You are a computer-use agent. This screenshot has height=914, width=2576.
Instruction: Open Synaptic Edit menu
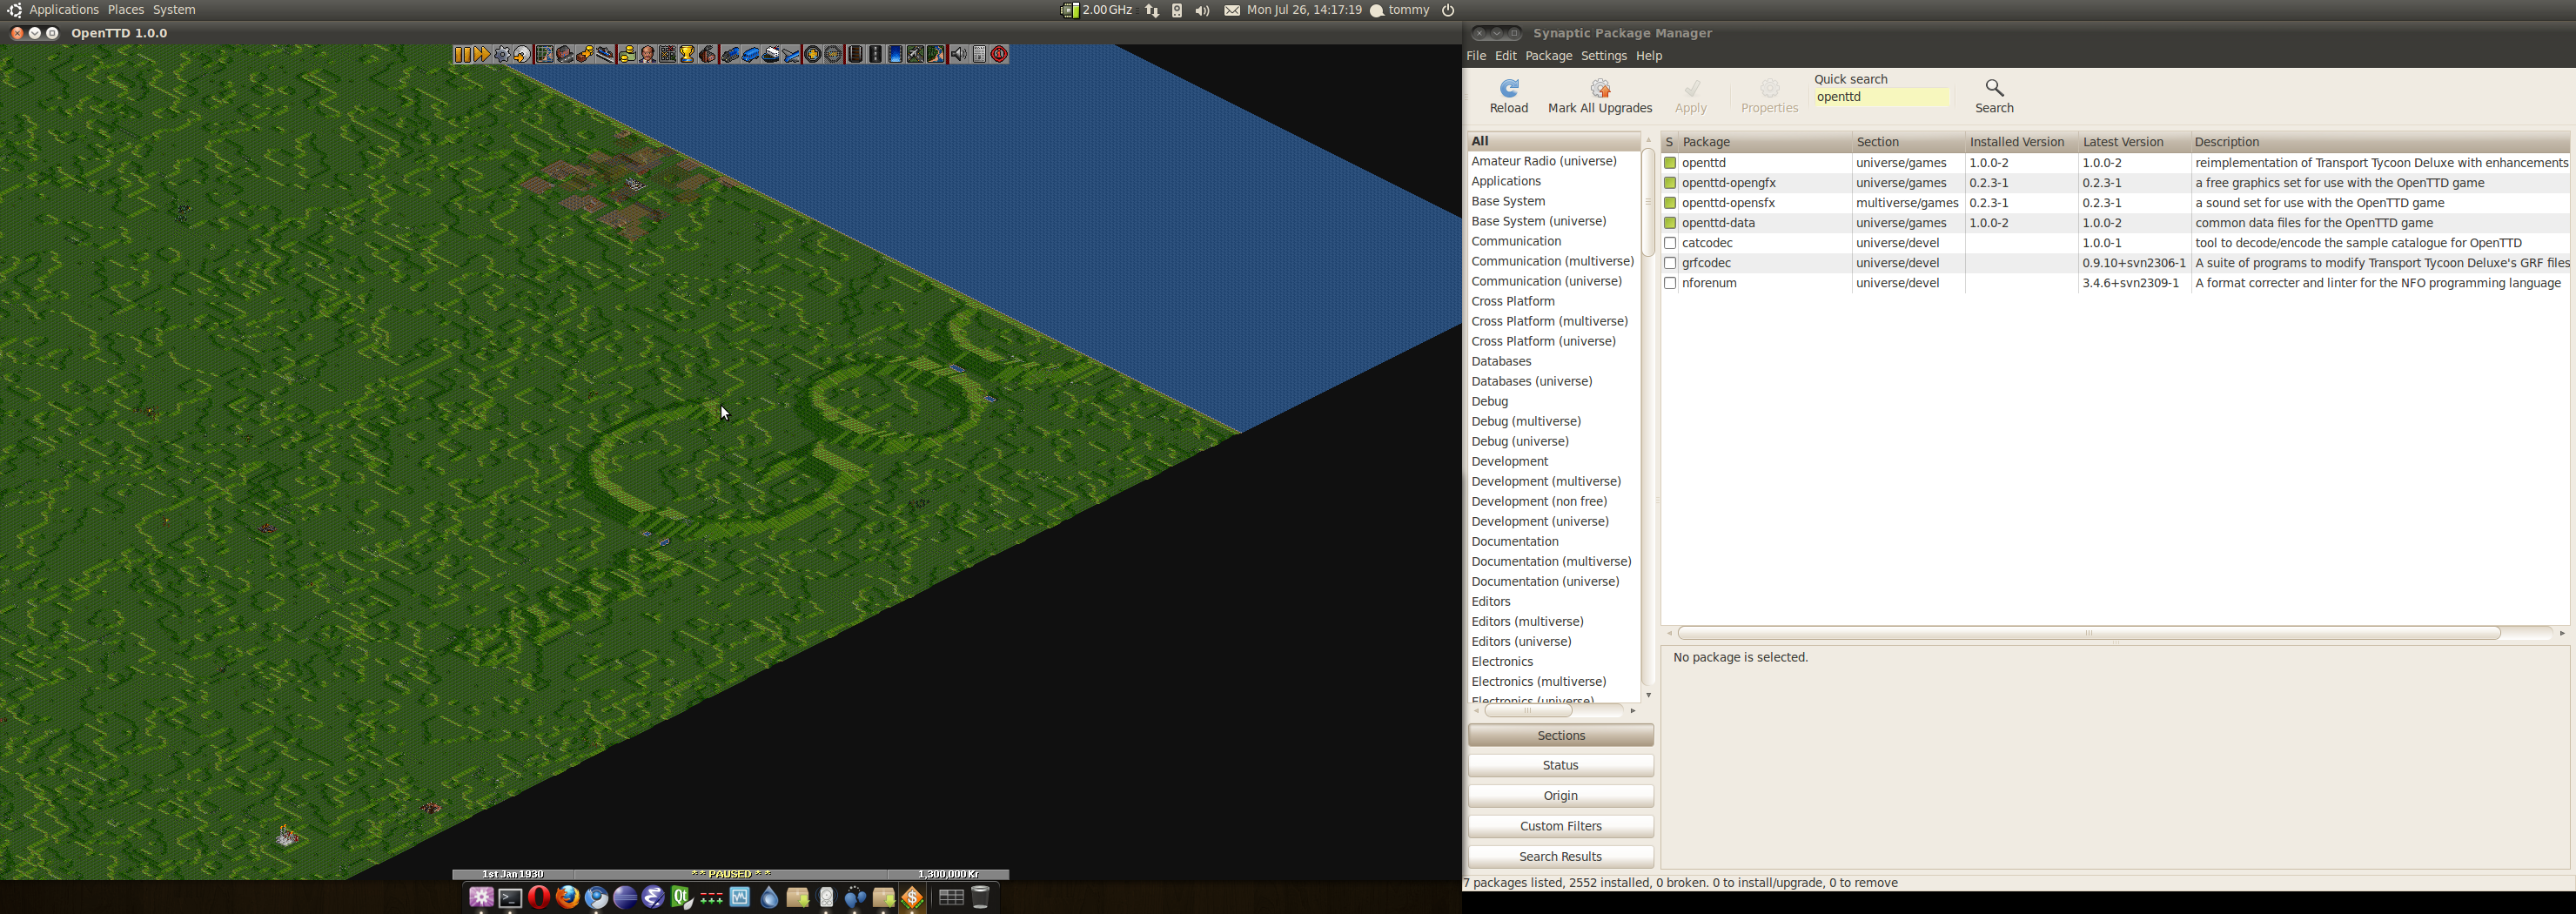click(x=1506, y=56)
